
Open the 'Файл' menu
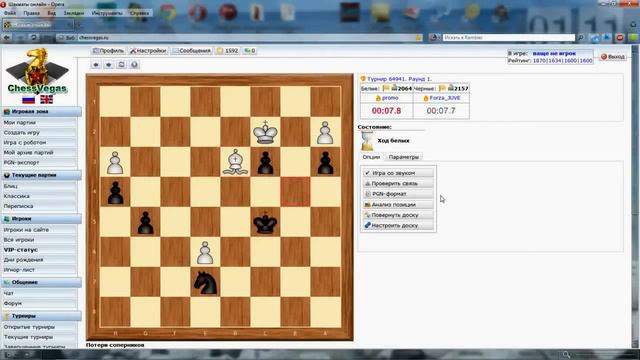coord(10,13)
